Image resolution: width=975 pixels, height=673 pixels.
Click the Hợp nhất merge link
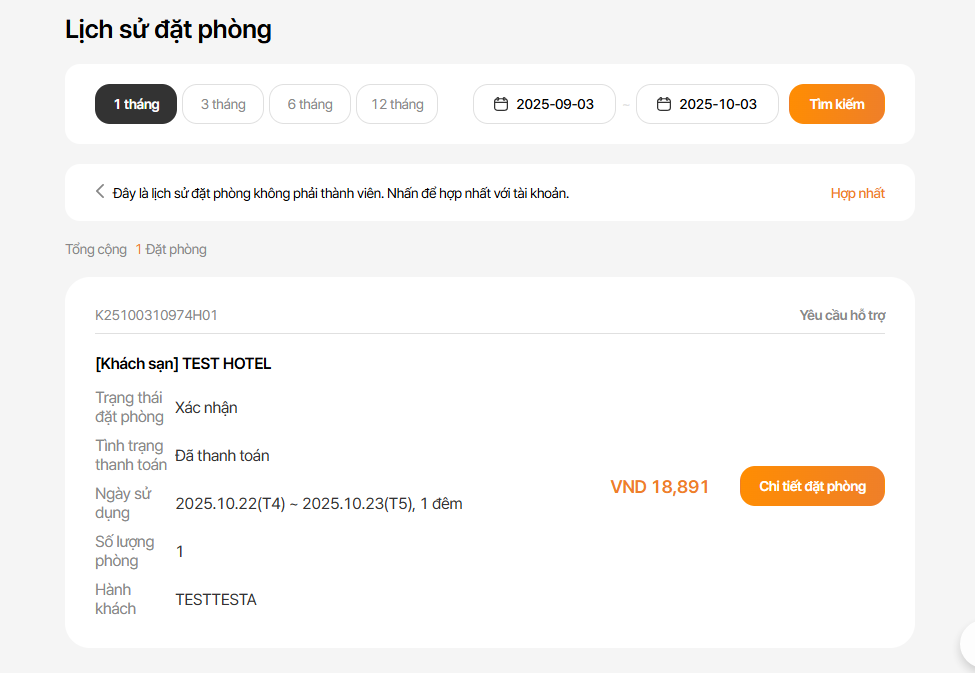pyautogui.click(x=857, y=193)
